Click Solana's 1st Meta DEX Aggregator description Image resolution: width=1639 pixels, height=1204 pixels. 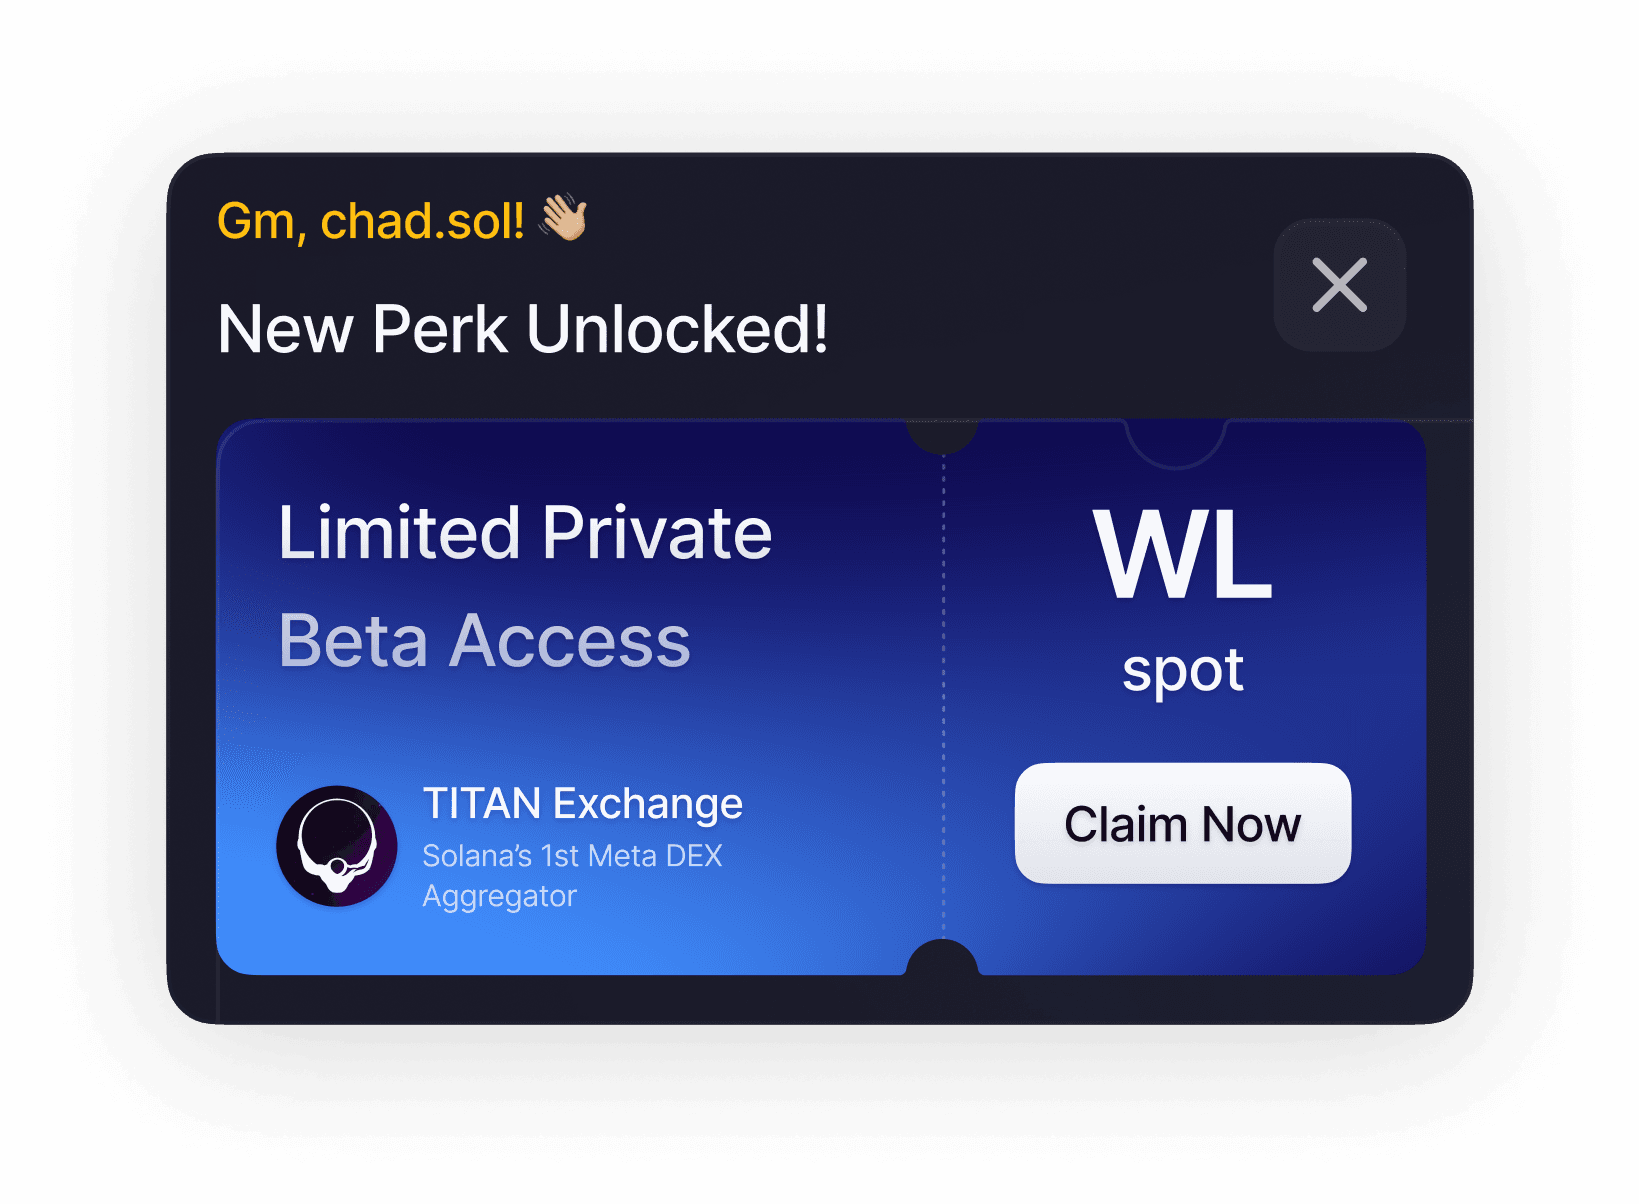[572, 876]
